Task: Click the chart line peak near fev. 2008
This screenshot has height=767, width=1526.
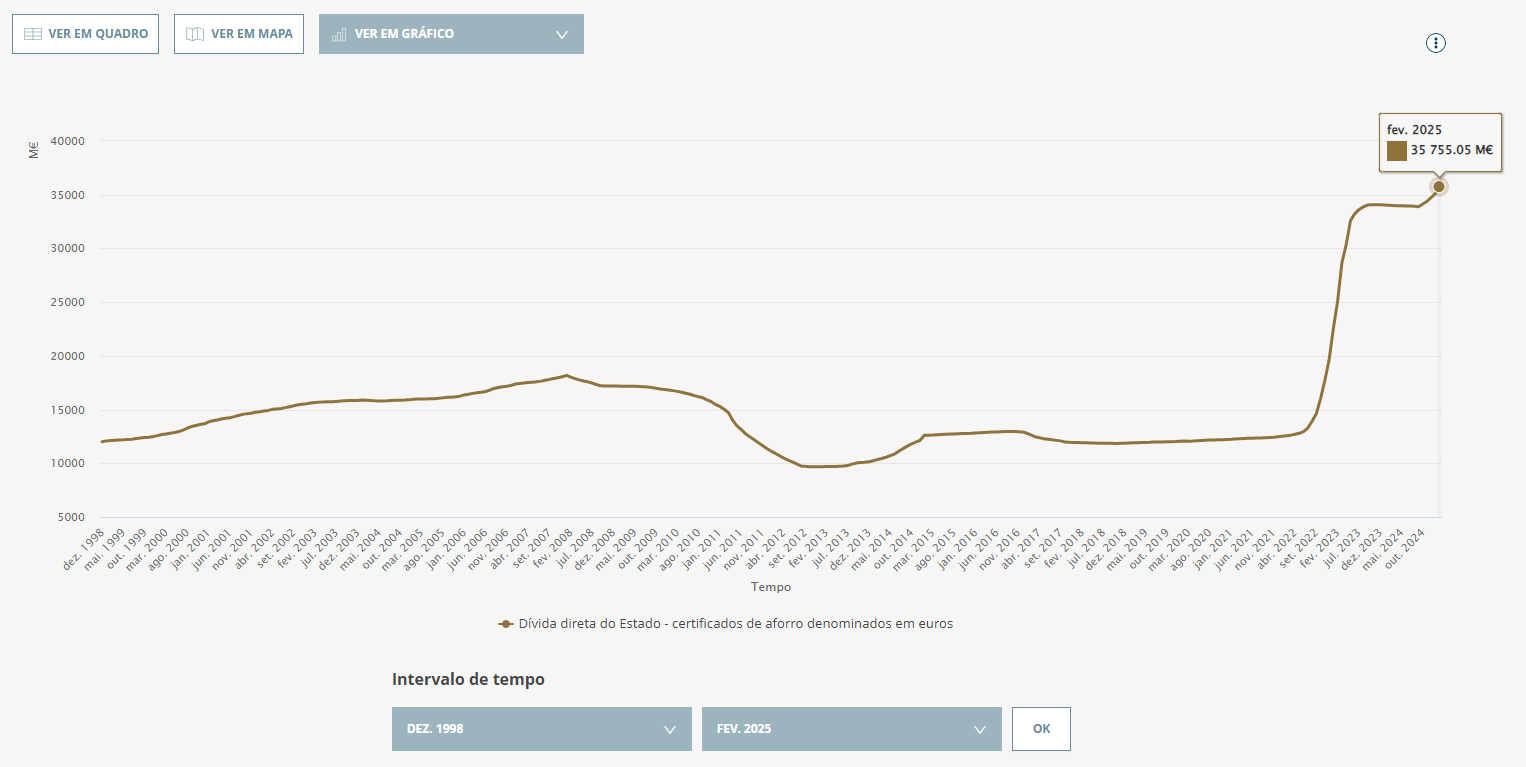Action: 567,376
